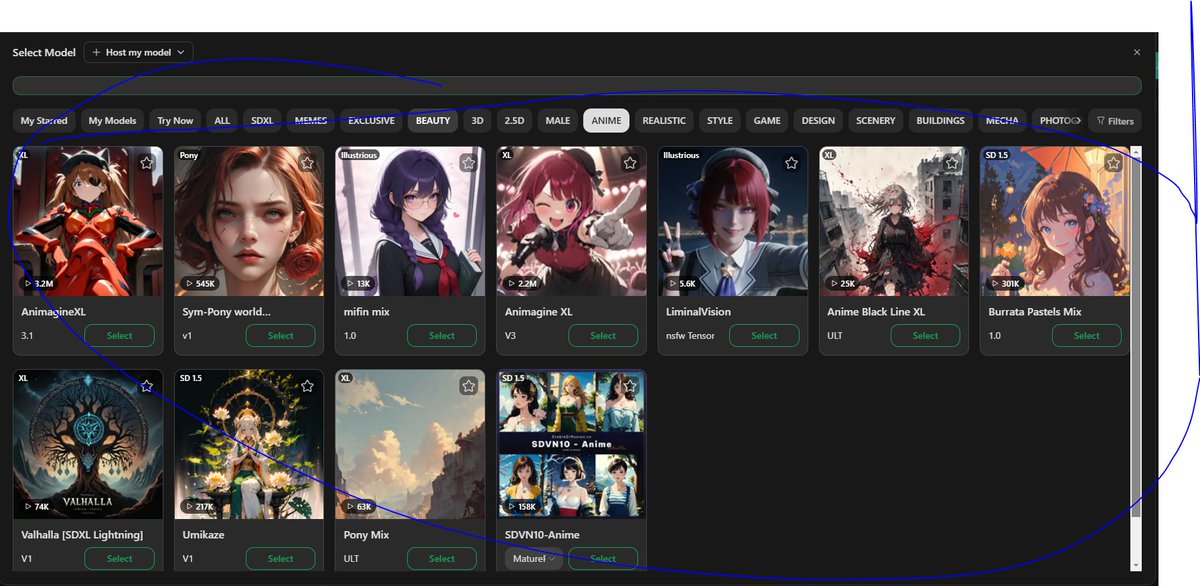Click the "Umikaze" model name

point(204,535)
